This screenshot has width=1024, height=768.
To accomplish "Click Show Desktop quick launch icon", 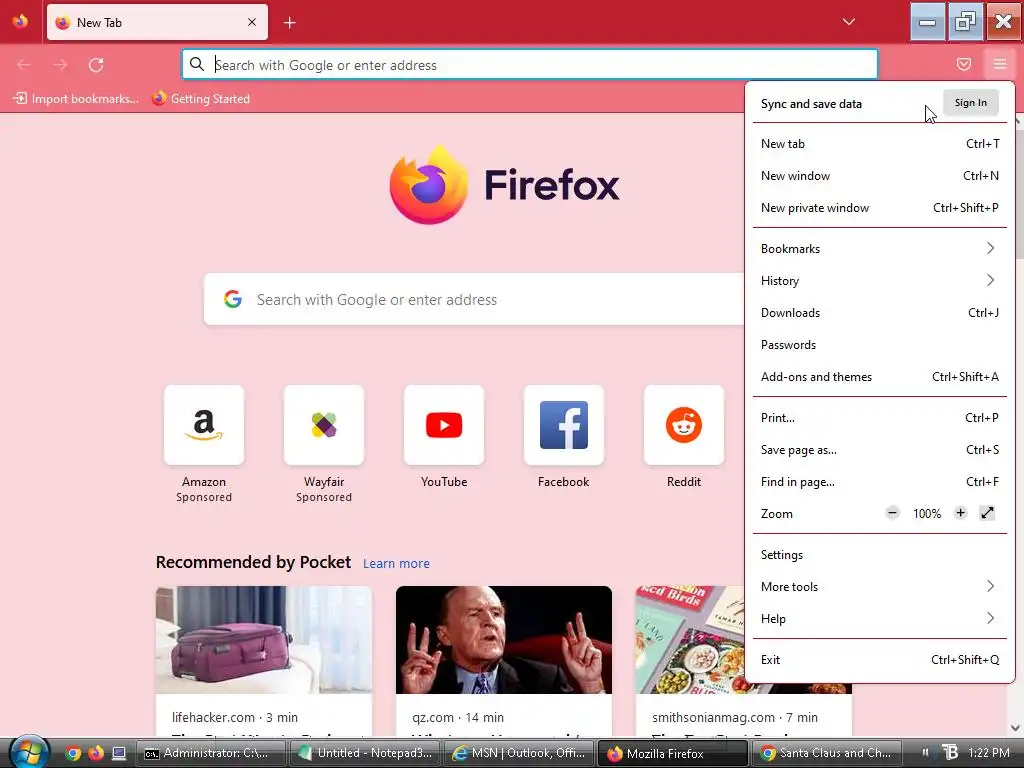I will click(119, 753).
